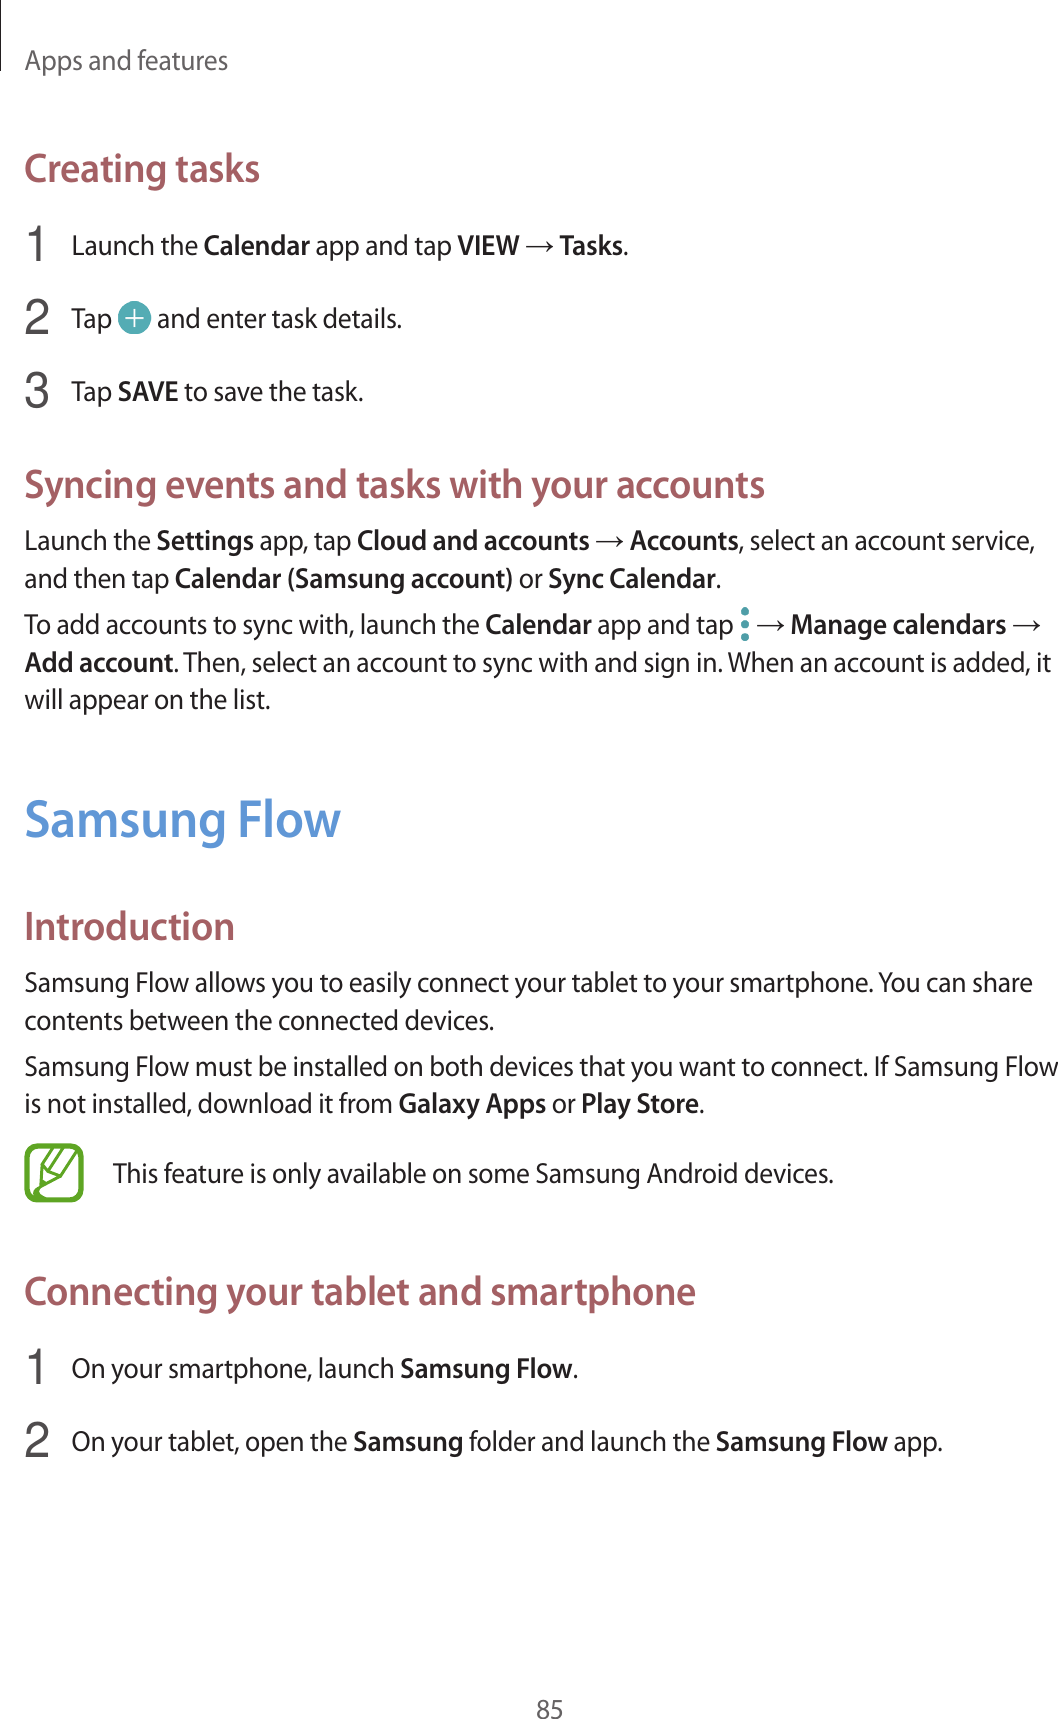Click the bold Add account text
This screenshot has width=1058, height=1719.
pos(99,663)
